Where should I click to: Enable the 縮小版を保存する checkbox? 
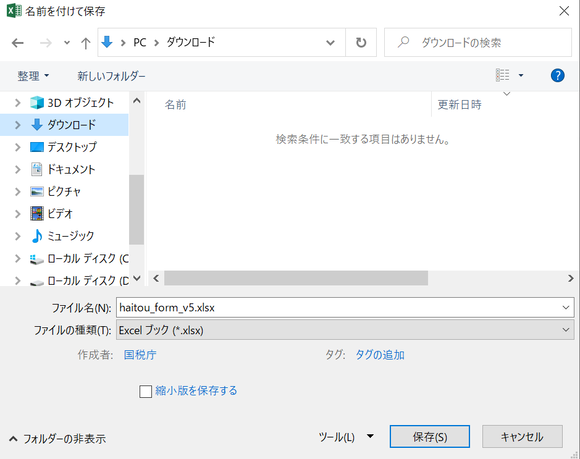[145, 391]
